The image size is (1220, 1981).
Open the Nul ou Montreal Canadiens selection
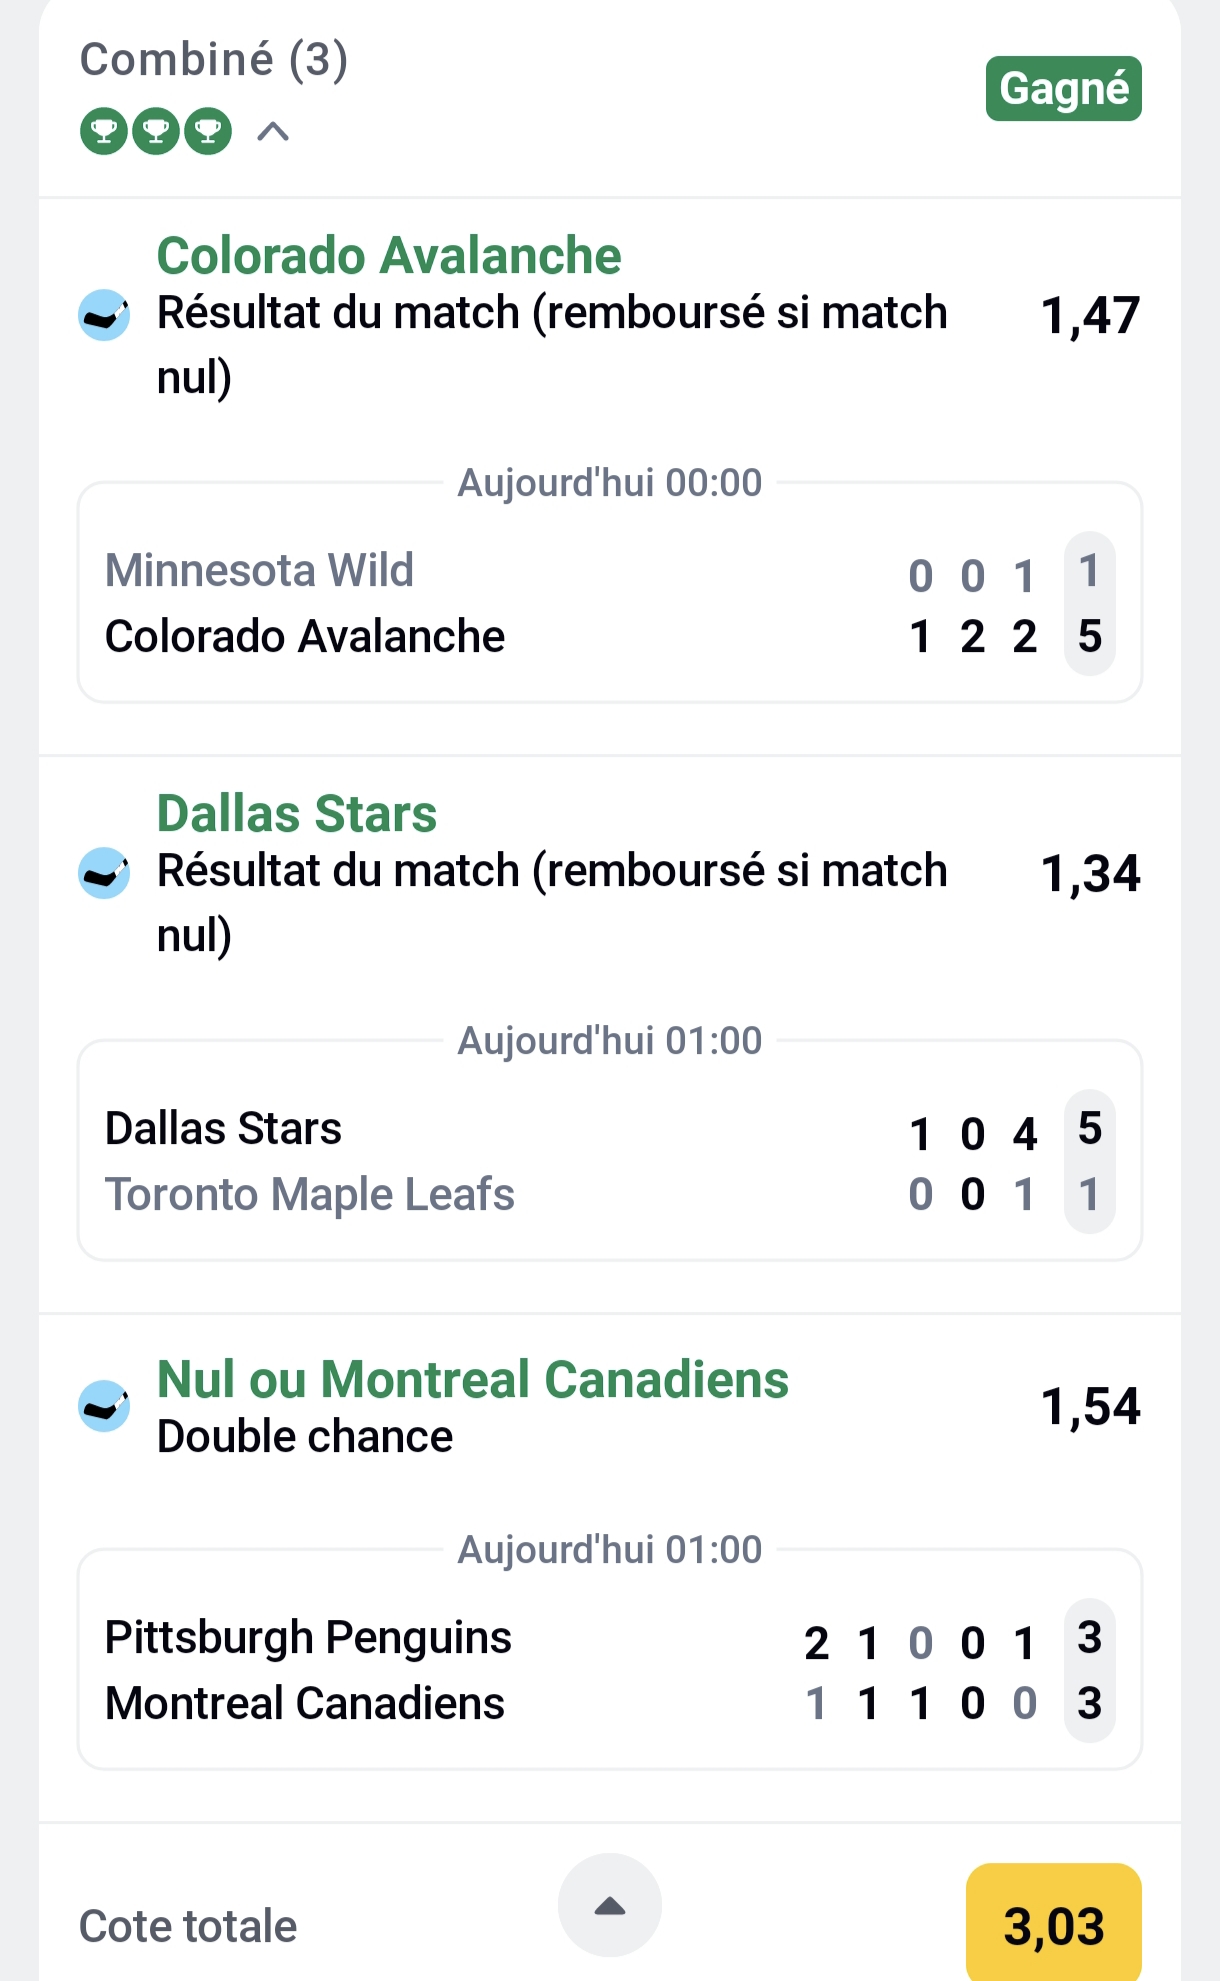point(472,1380)
